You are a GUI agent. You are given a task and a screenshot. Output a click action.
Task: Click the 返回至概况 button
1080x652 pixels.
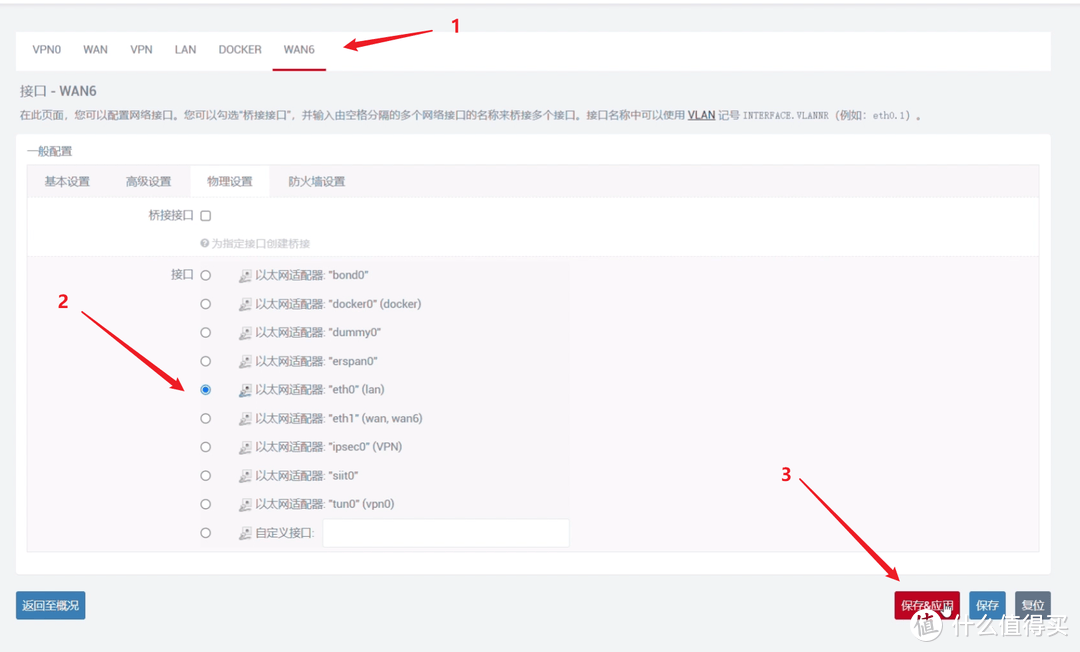click(x=51, y=605)
